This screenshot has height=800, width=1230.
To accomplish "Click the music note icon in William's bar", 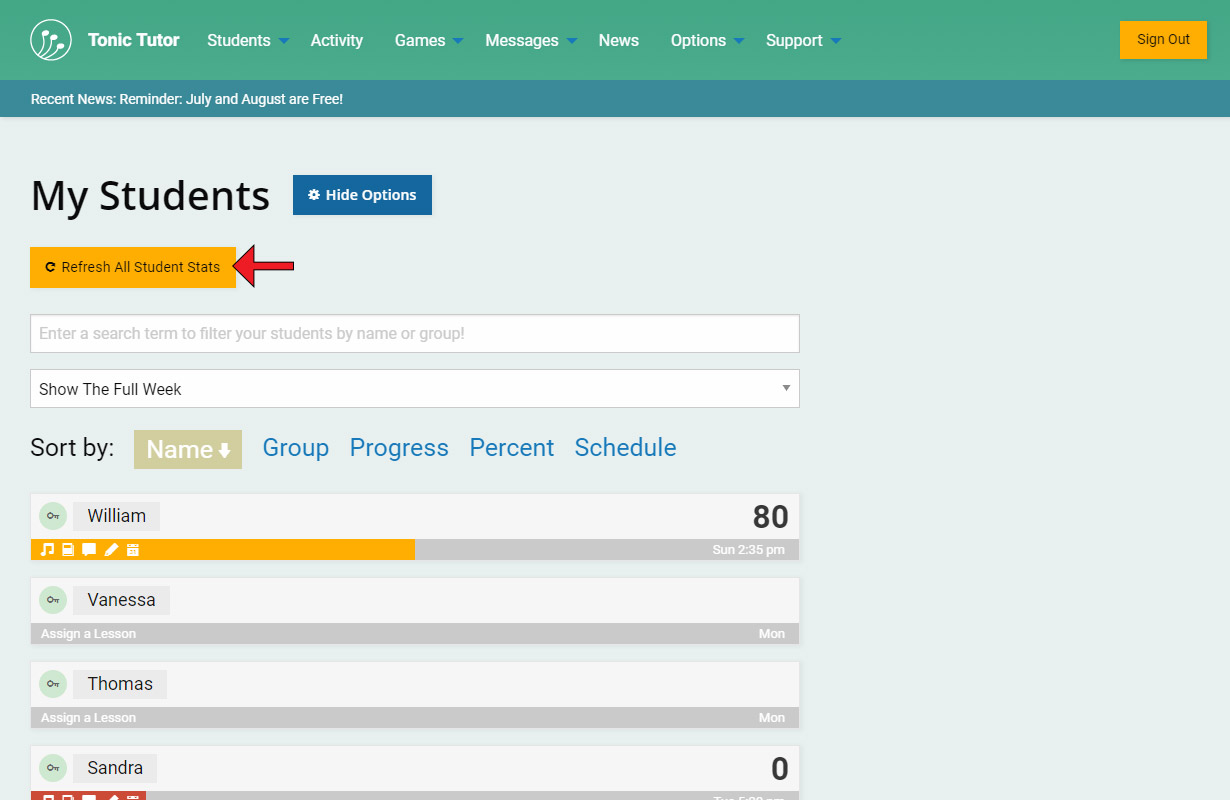I will pyautogui.click(x=47, y=550).
